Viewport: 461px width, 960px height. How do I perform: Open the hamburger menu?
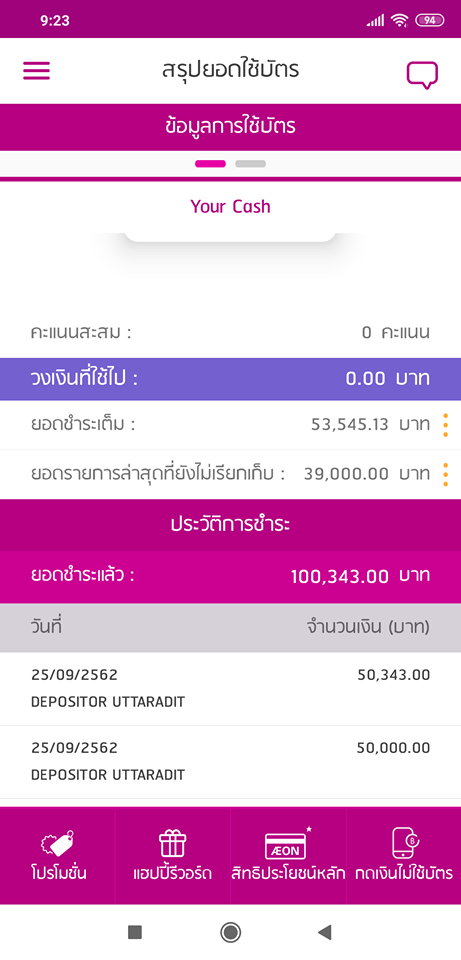click(37, 71)
